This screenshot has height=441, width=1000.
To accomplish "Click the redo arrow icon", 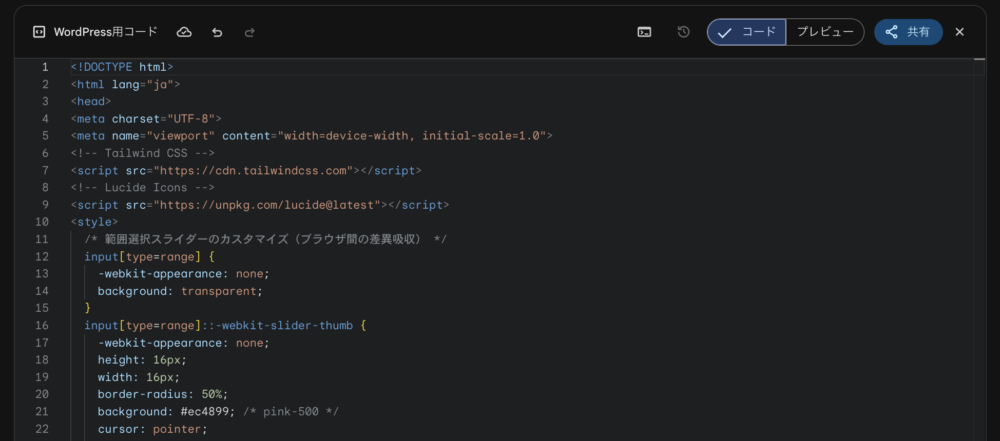I will coord(249,32).
